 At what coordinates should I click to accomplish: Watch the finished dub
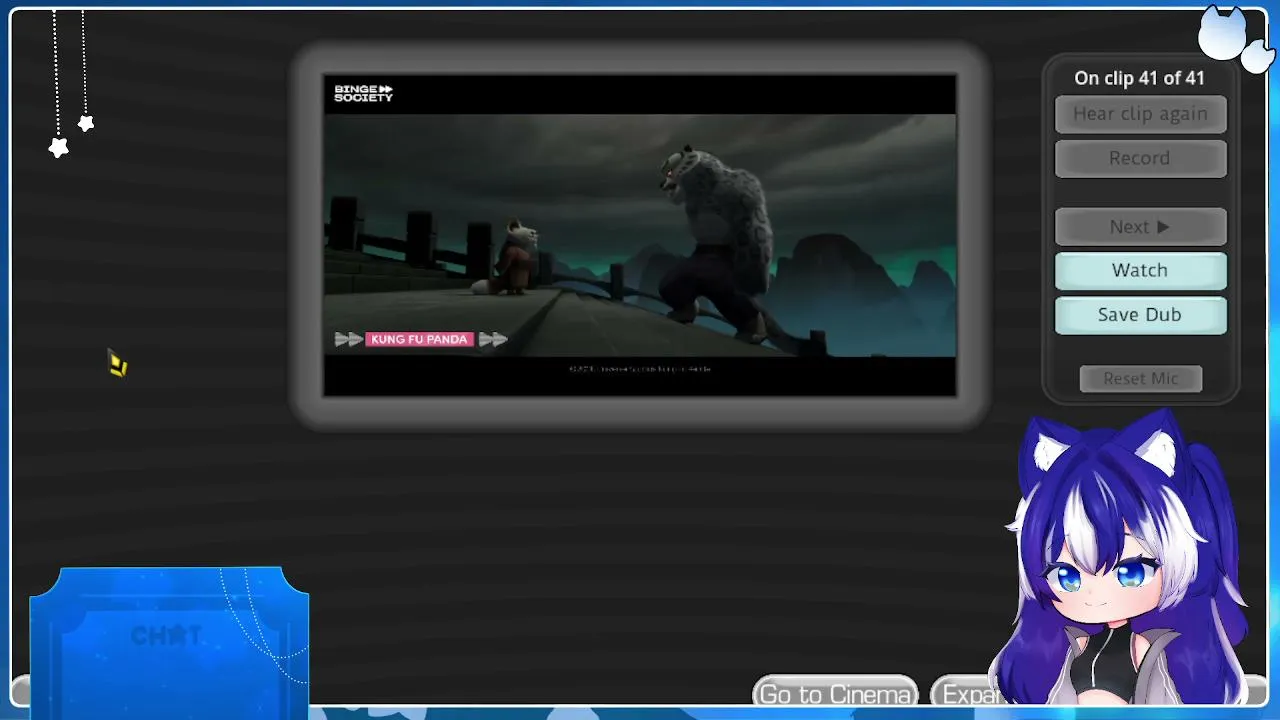[x=1140, y=270]
